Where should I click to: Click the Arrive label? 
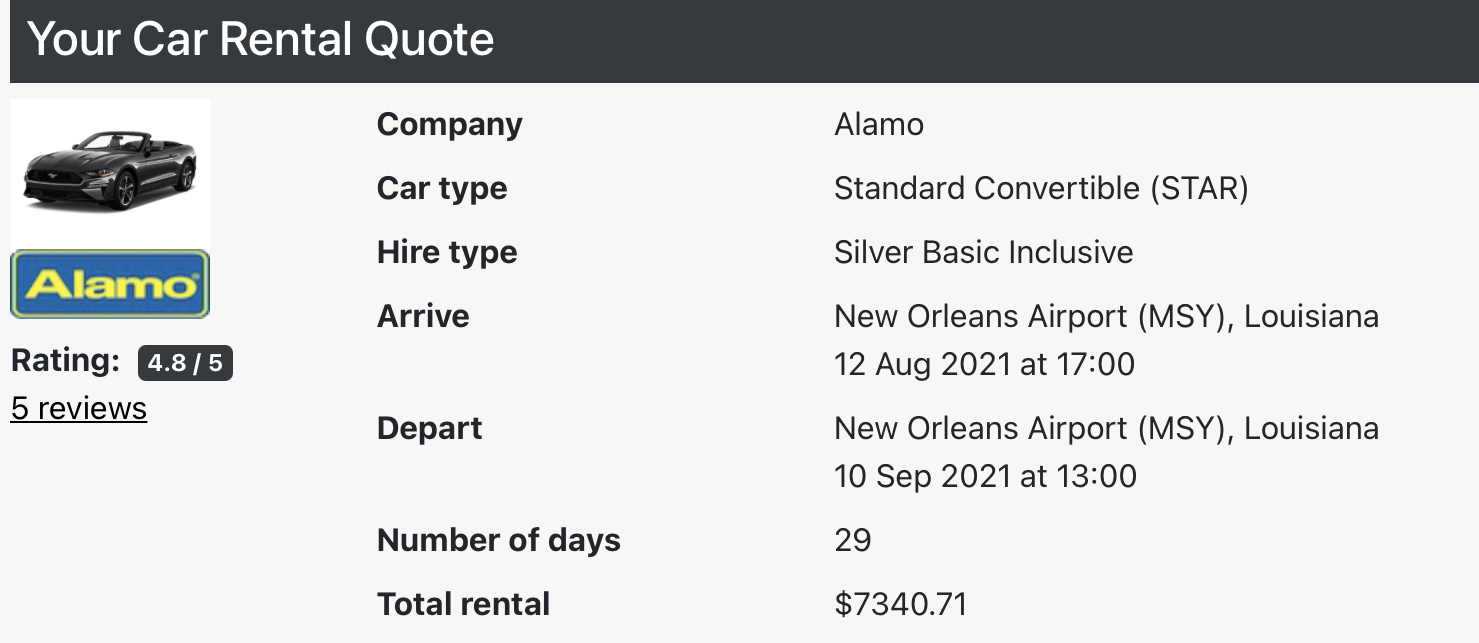click(x=422, y=316)
